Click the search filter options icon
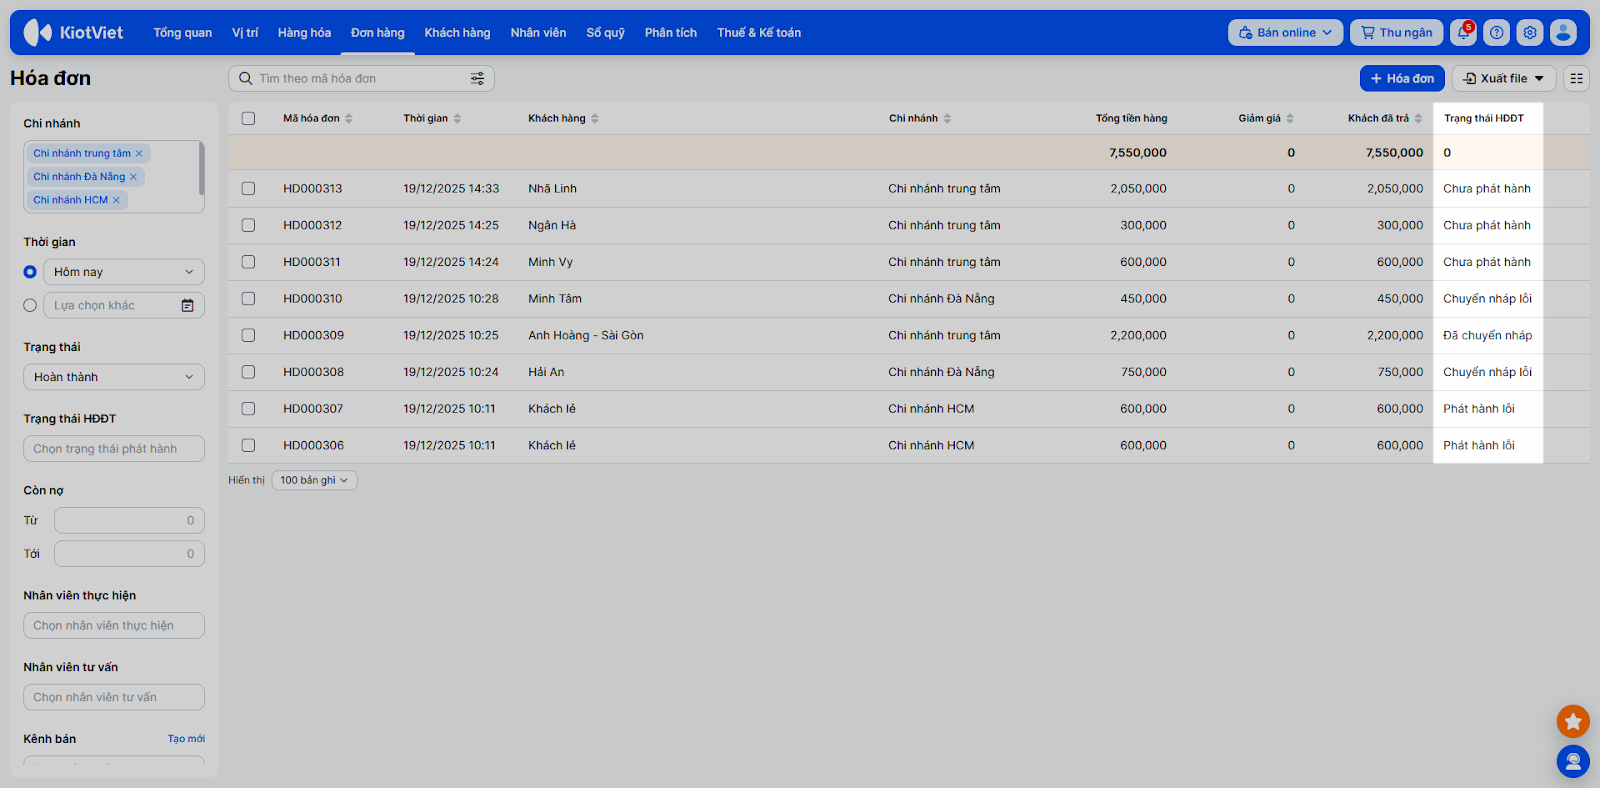1600x788 pixels. [478, 78]
